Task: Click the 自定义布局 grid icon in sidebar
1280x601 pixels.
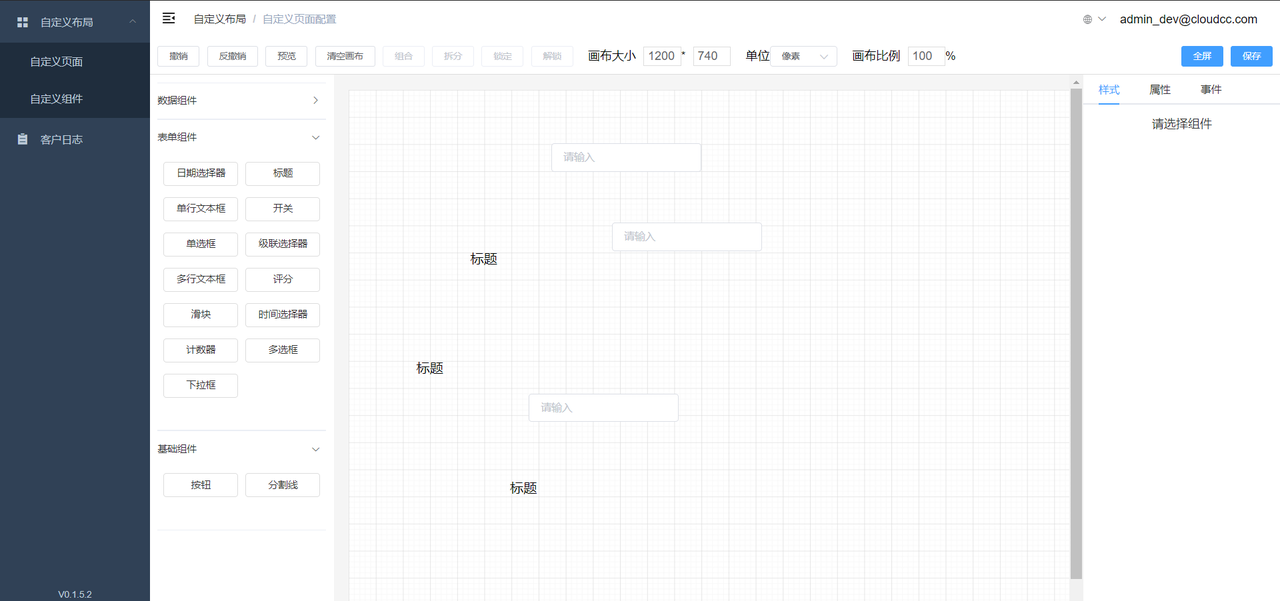Action: coord(23,22)
